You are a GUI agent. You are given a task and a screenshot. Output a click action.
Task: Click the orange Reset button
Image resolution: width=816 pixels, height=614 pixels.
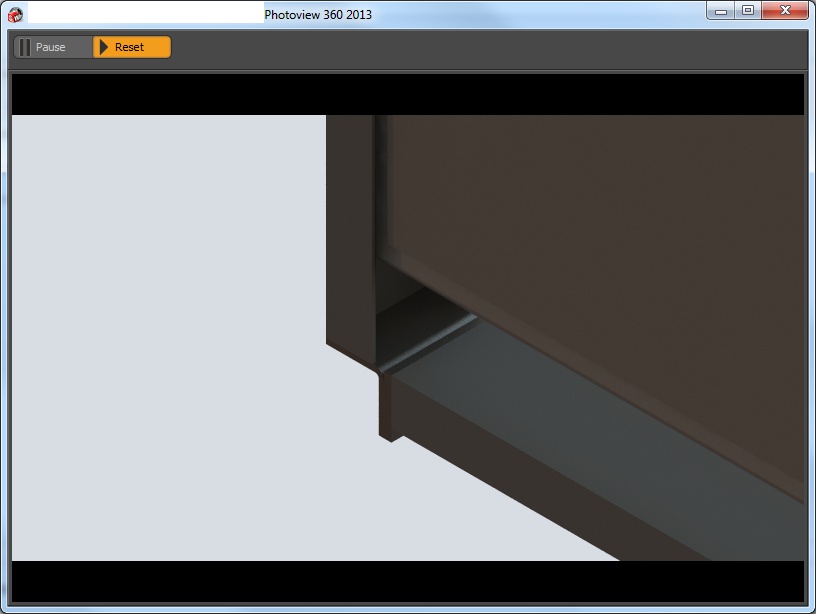132,47
